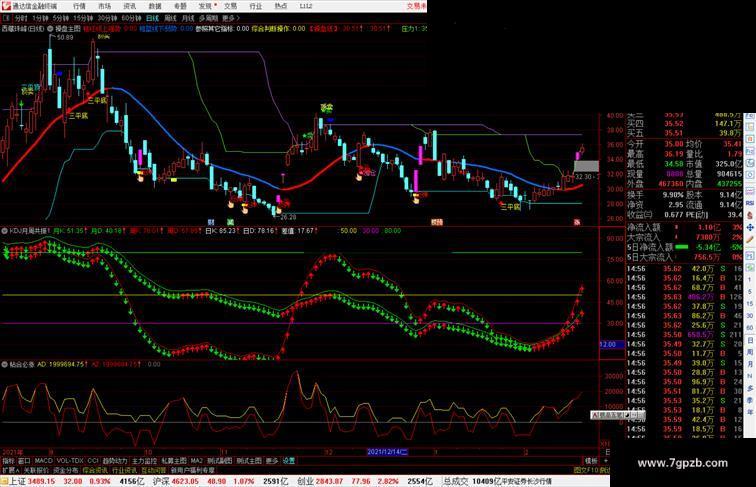The width and height of the screenshot is (756, 487).
Task: Click the highlighted date marker 2021/12/14
Action: pos(388,452)
